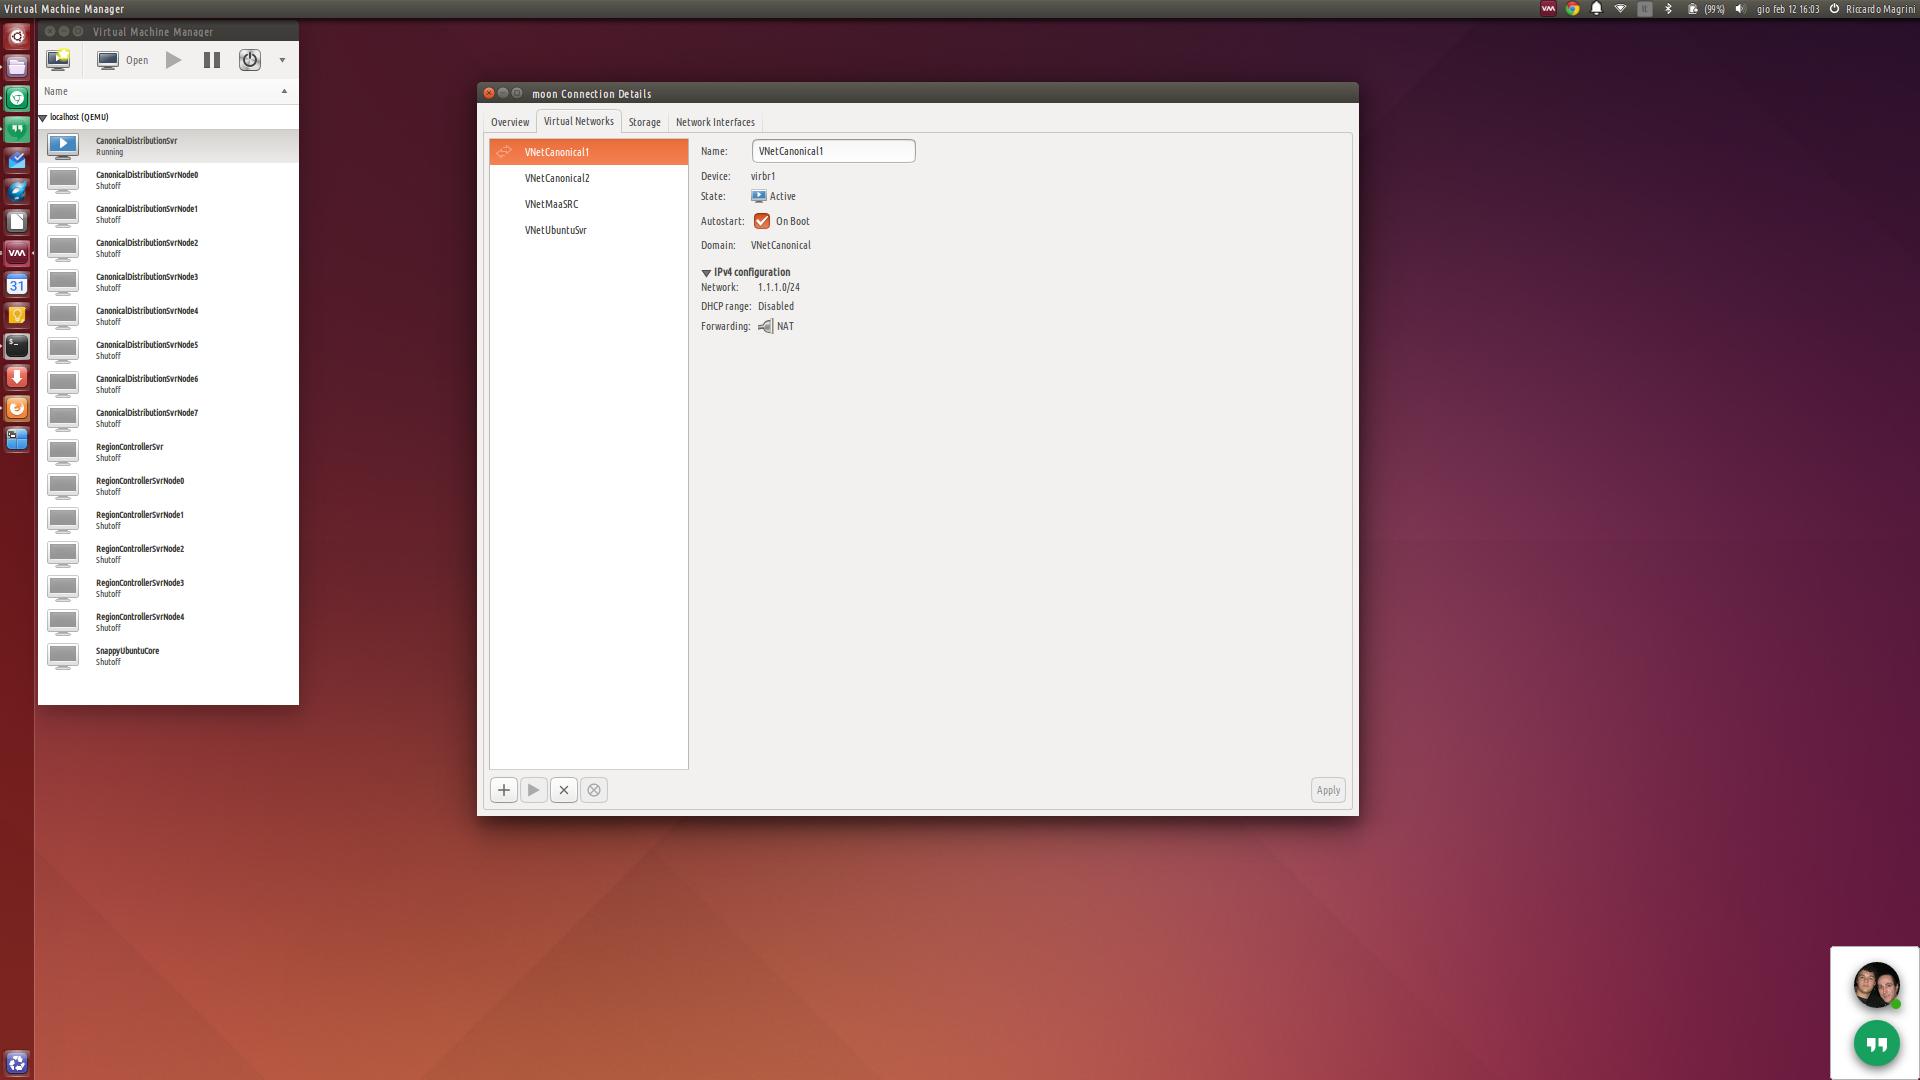Switch to the Storage tab

(644, 122)
